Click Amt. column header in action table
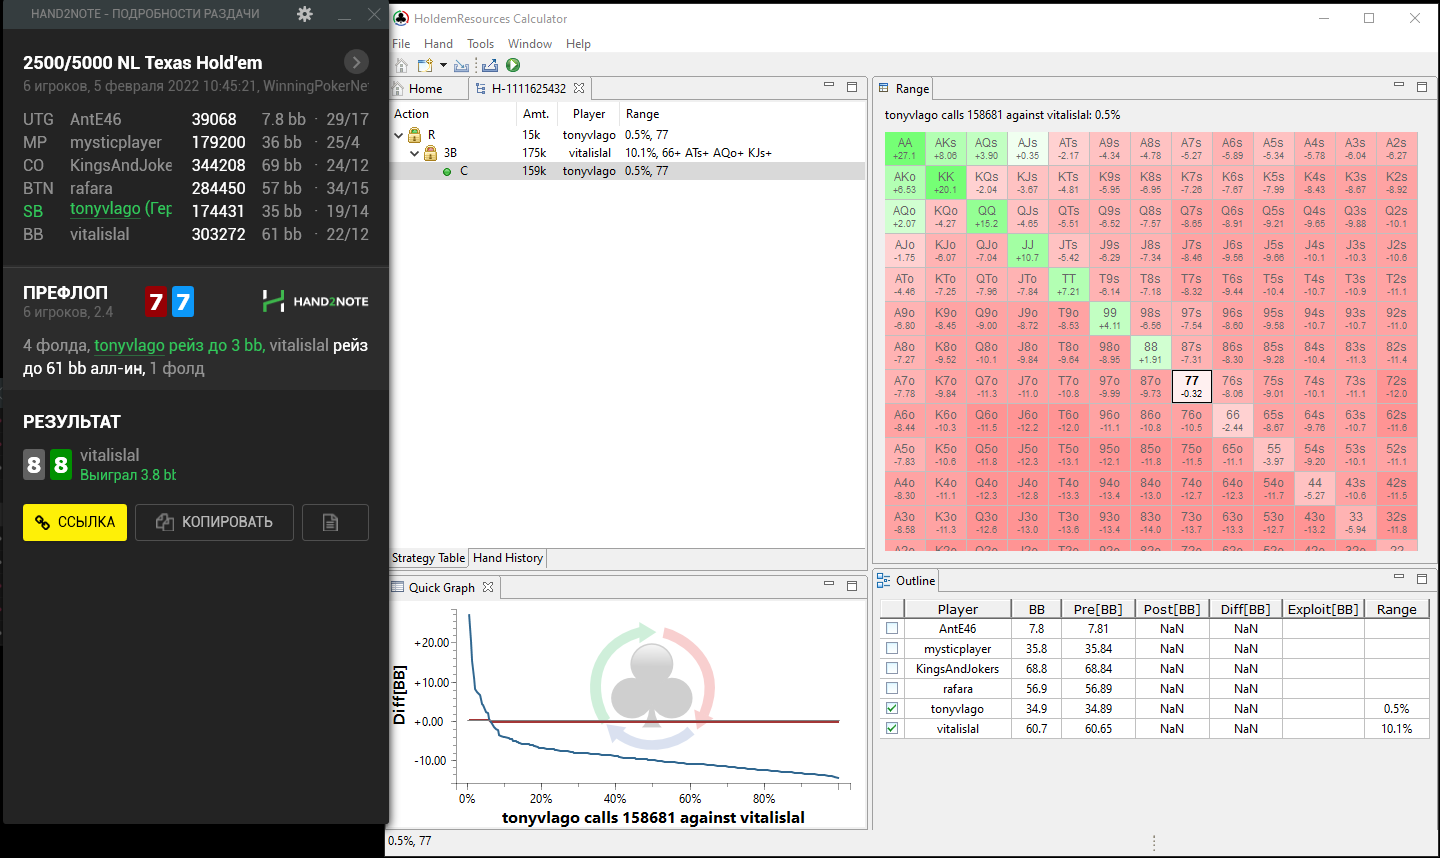Viewport: 1440px width, 858px height. 536,114
